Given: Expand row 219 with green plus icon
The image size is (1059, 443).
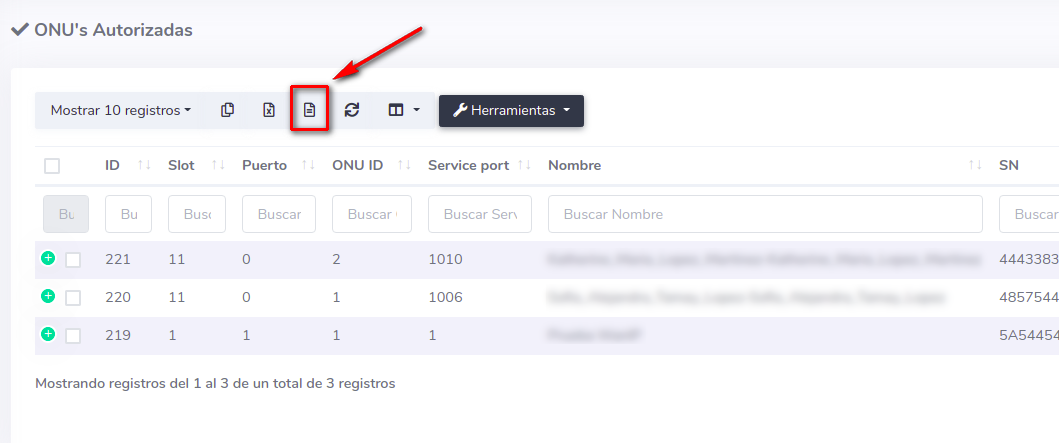Looking at the screenshot, I should [x=48, y=334].
